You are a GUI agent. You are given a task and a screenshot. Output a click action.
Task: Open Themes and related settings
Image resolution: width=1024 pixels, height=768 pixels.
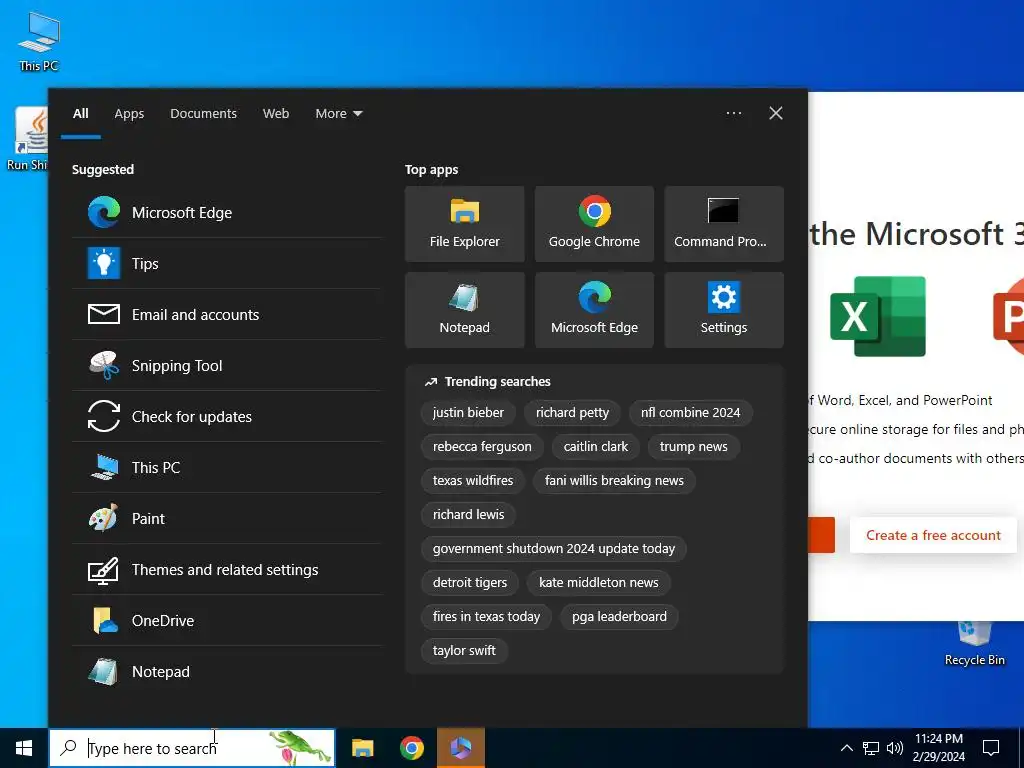pos(226,569)
